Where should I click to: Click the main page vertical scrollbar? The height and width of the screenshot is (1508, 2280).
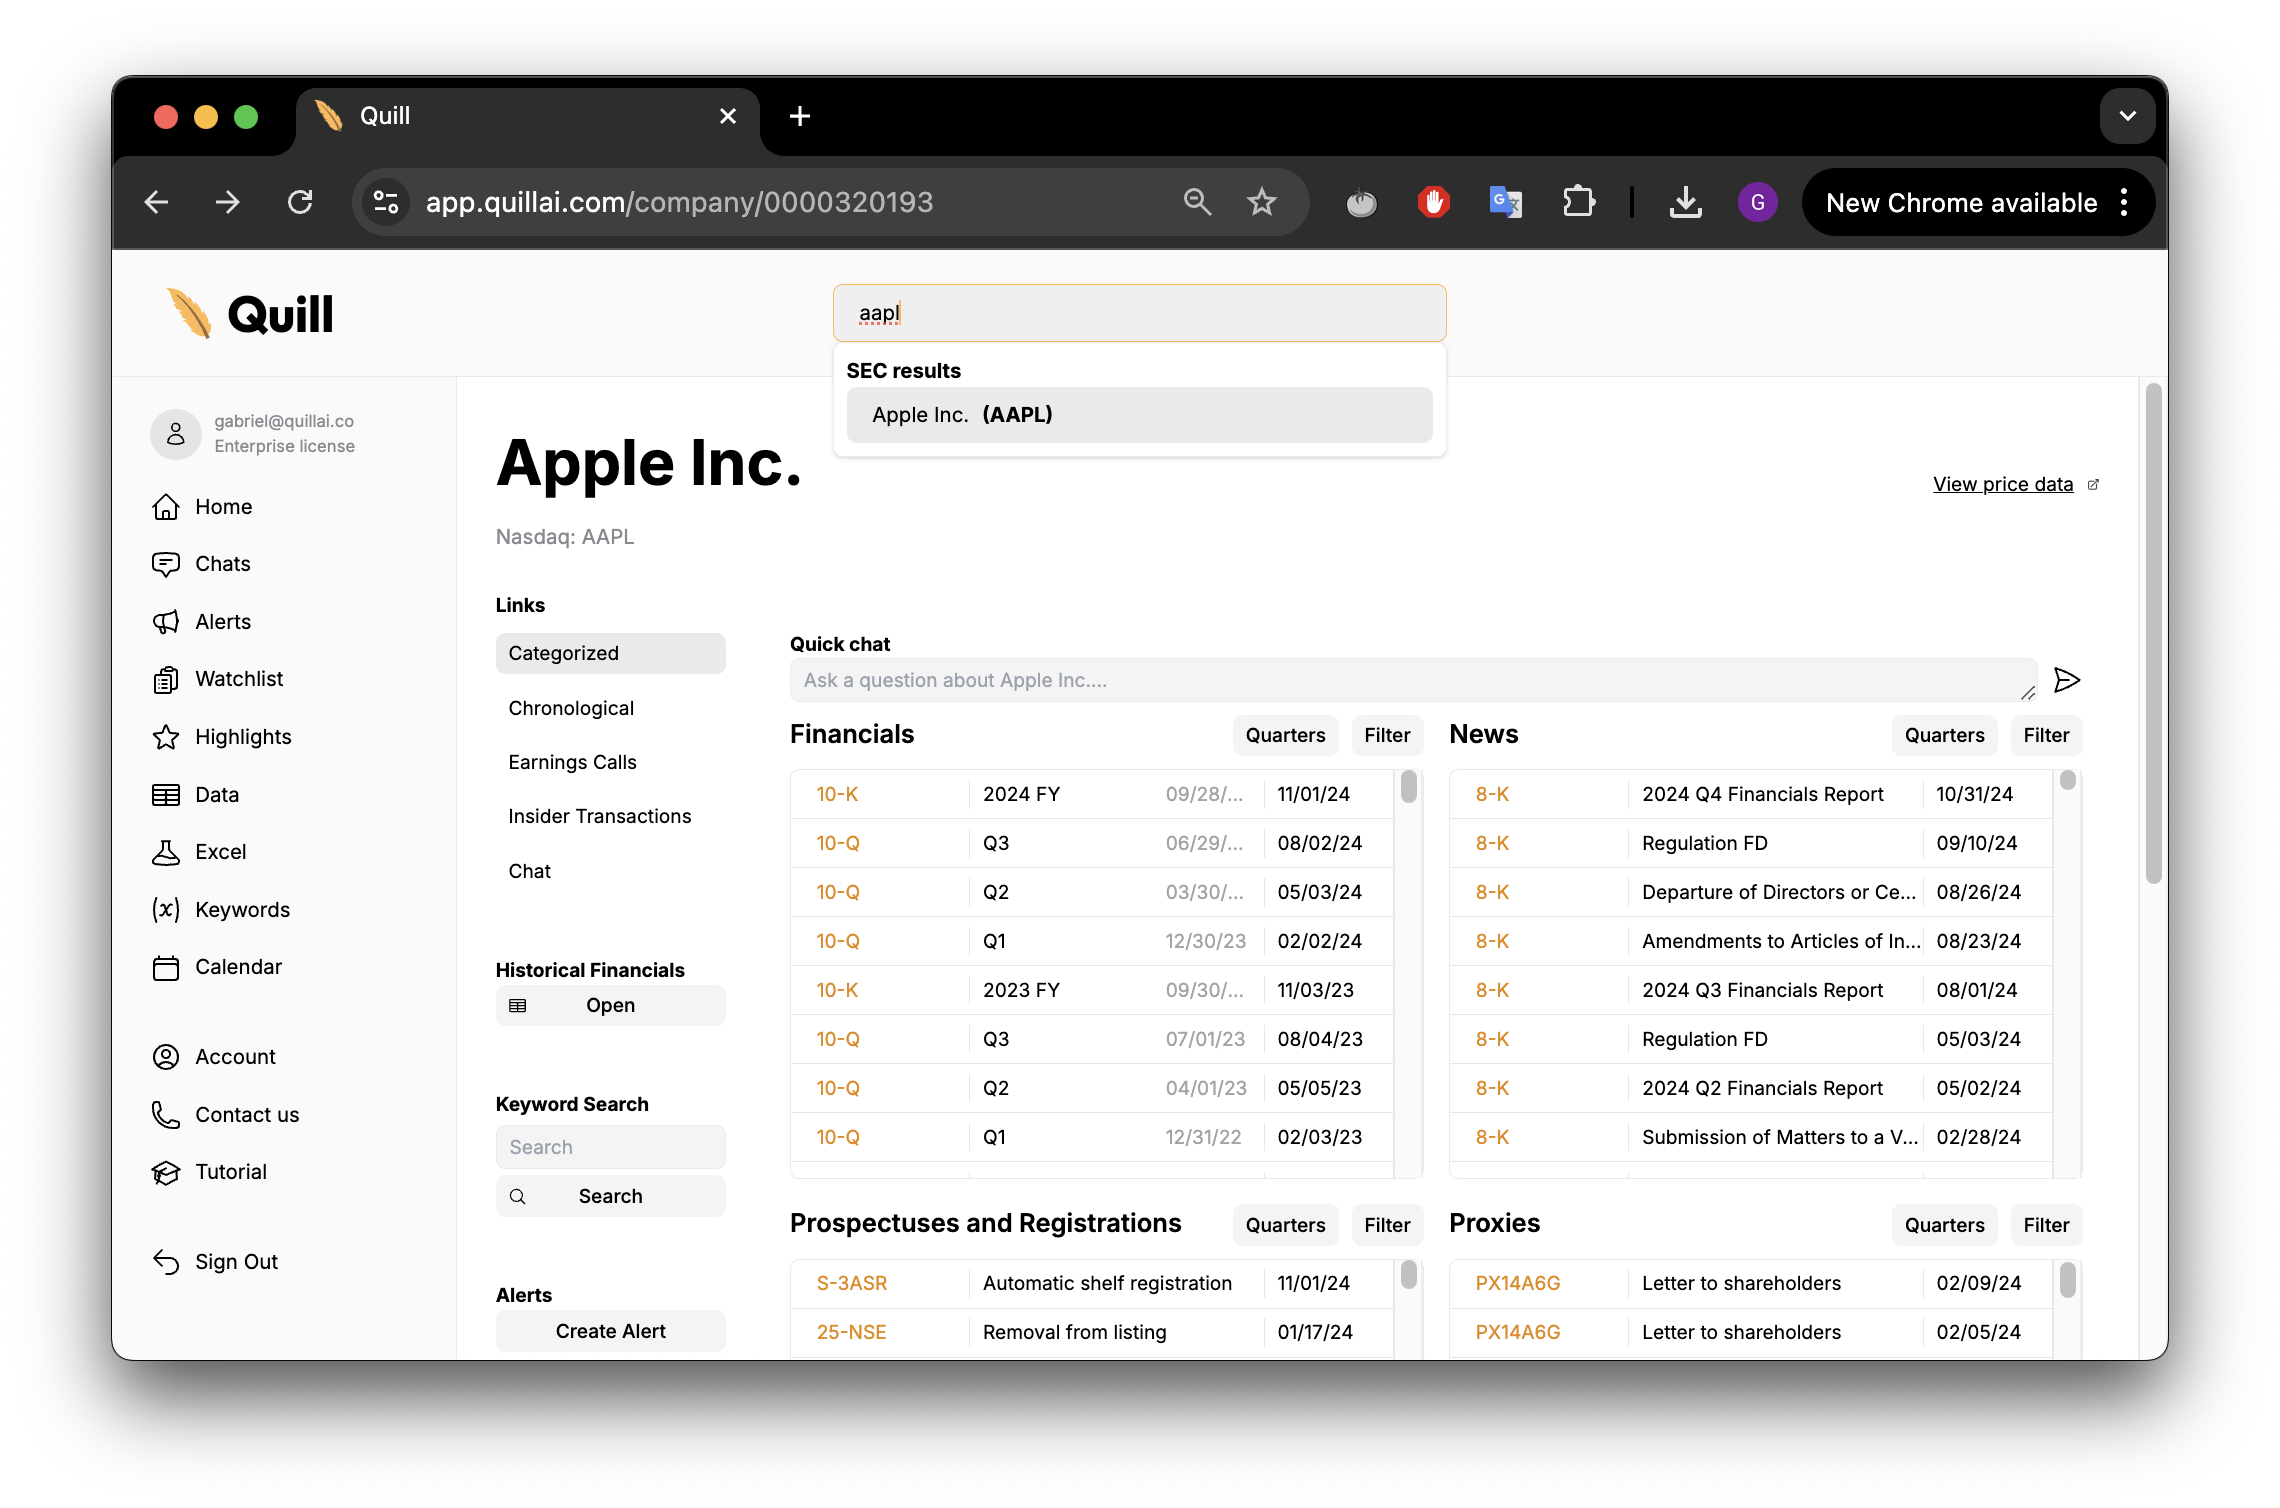2154,633
